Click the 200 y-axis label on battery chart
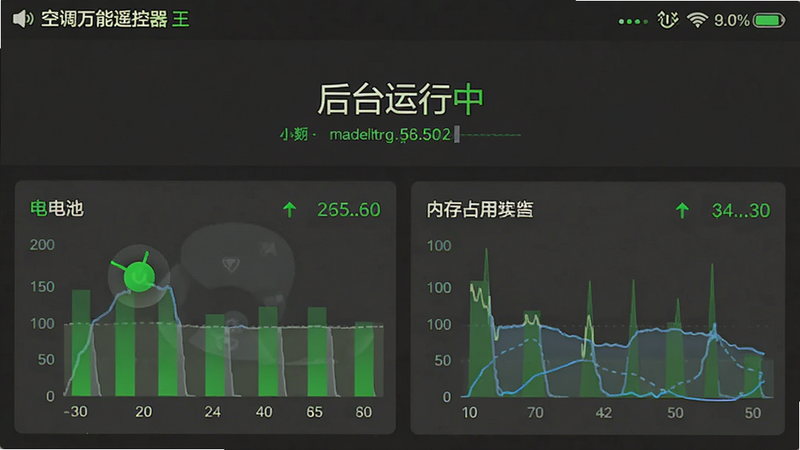Image resolution: width=800 pixels, height=450 pixels. 42,245
